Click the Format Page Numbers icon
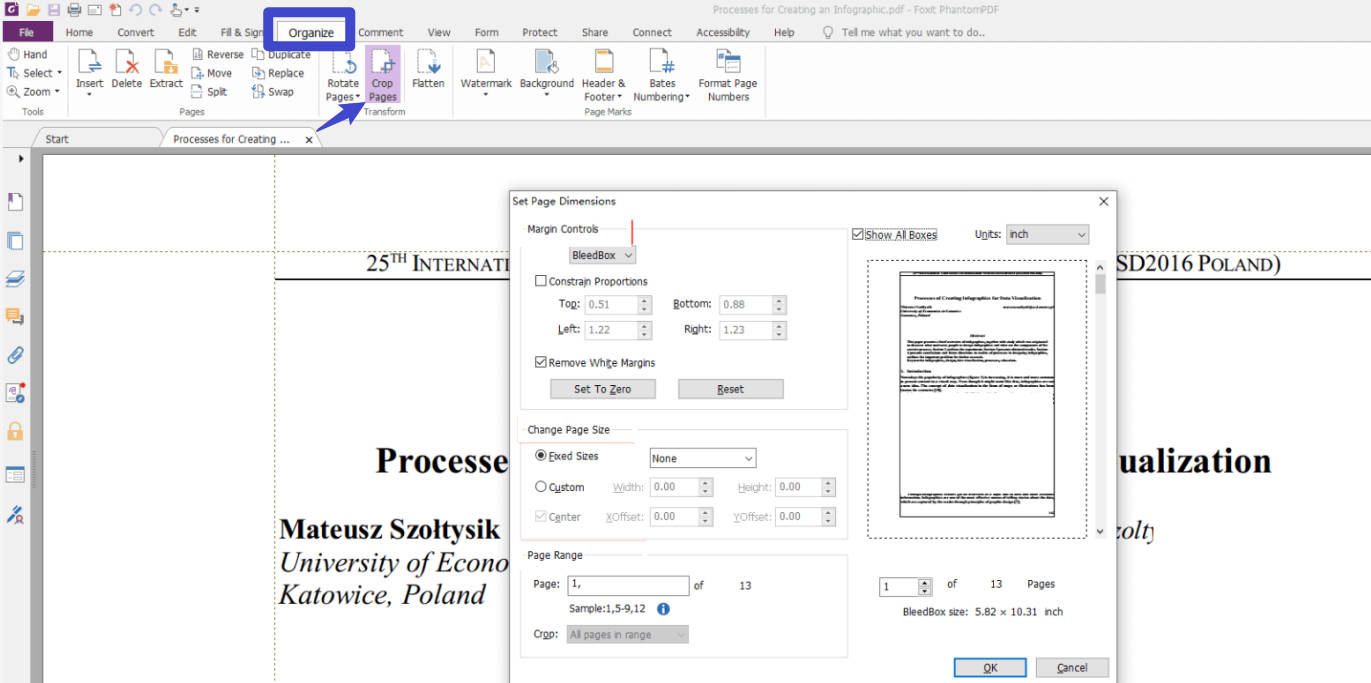The height and width of the screenshot is (683, 1371). pos(728,72)
